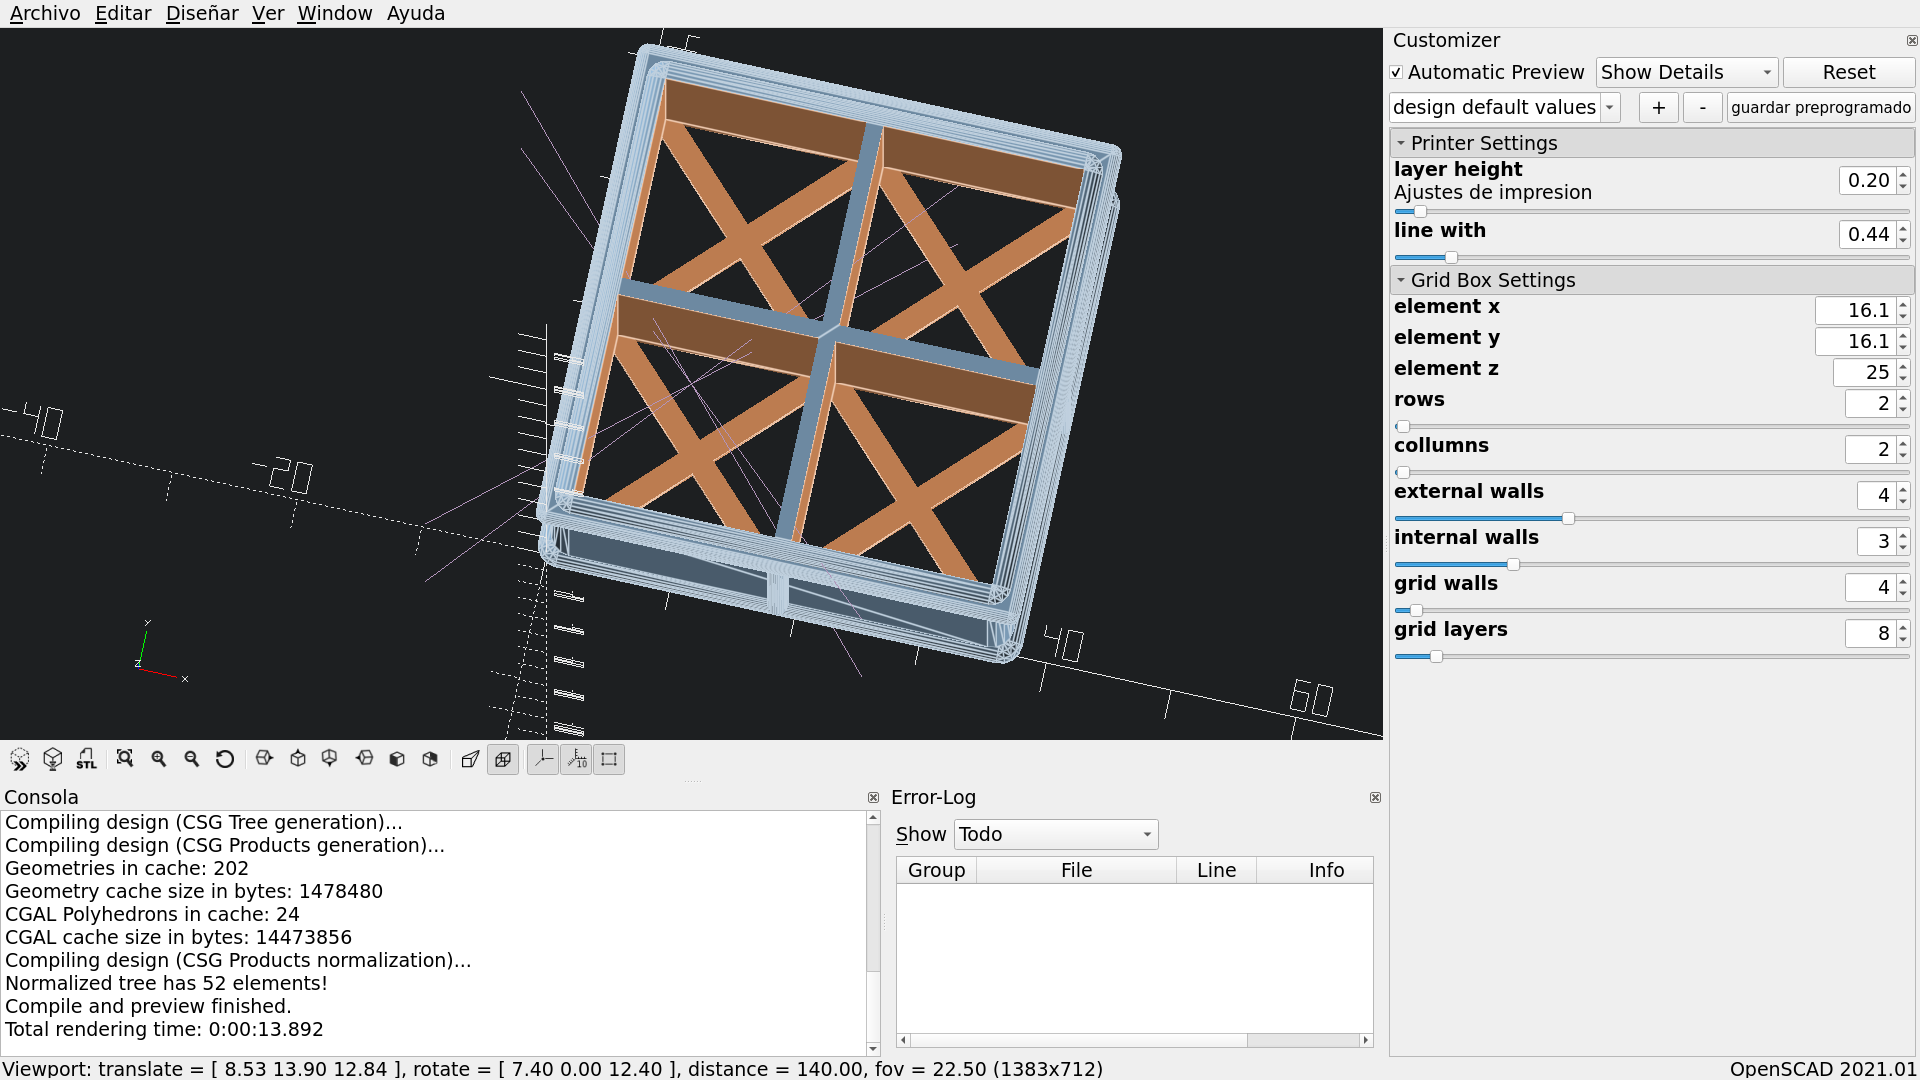The width and height of the screenshot is (1920, 1080).
Task: Click the Reset button in Customizer
Action: [1848, 72]
